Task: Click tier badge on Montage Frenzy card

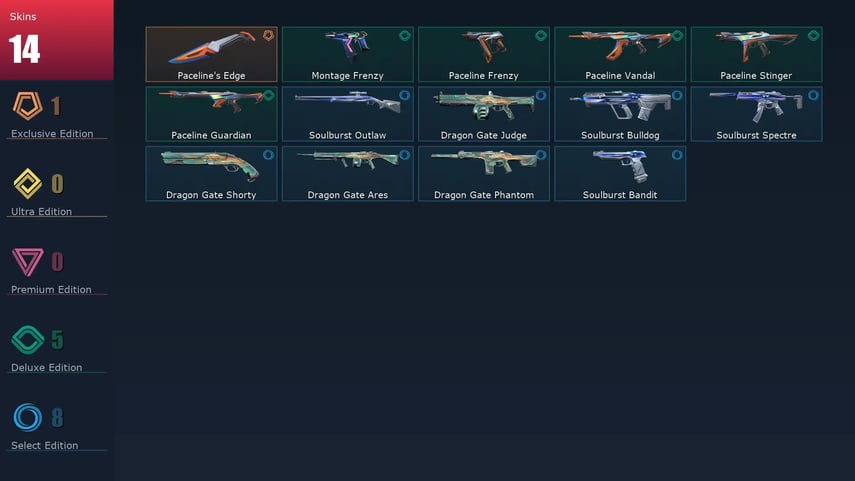Action: (x=405, y=35)
